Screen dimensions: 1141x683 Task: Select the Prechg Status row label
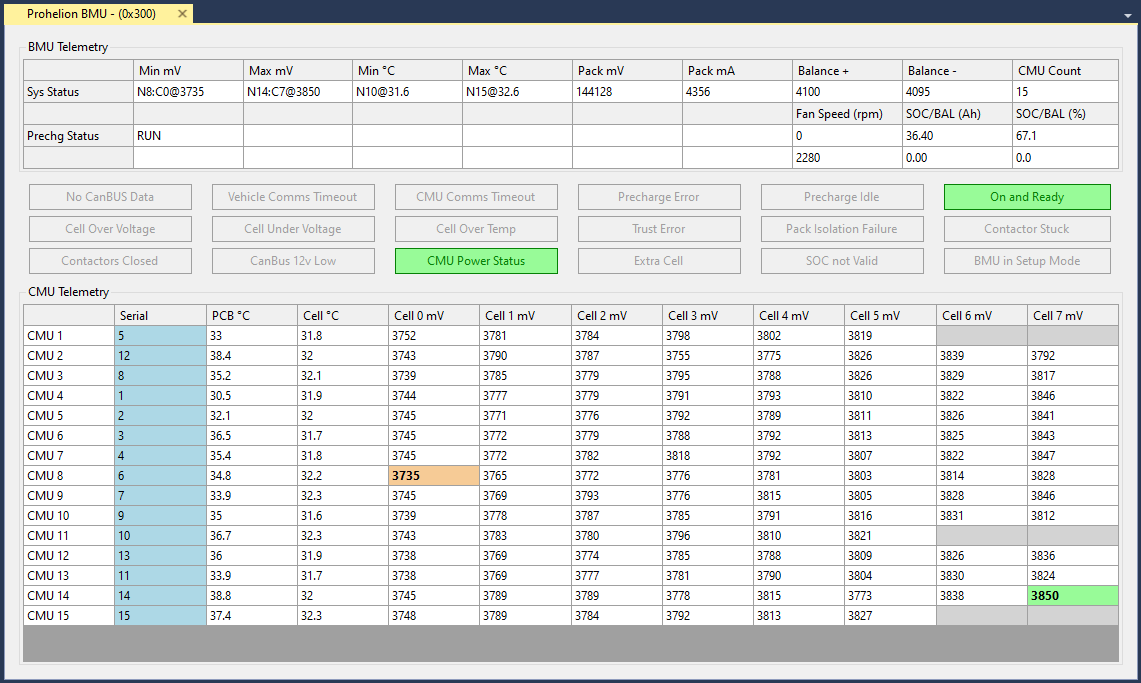coord(79,136)
